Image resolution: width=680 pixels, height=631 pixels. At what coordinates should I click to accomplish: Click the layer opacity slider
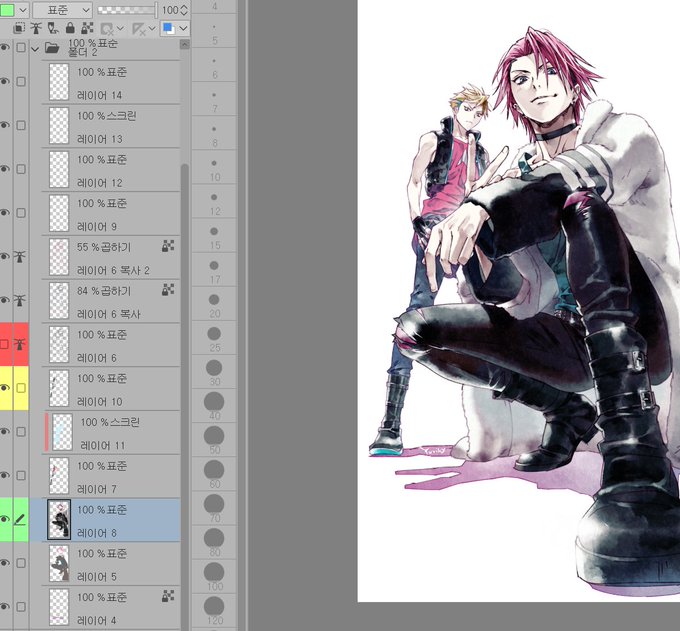(127, 10)
